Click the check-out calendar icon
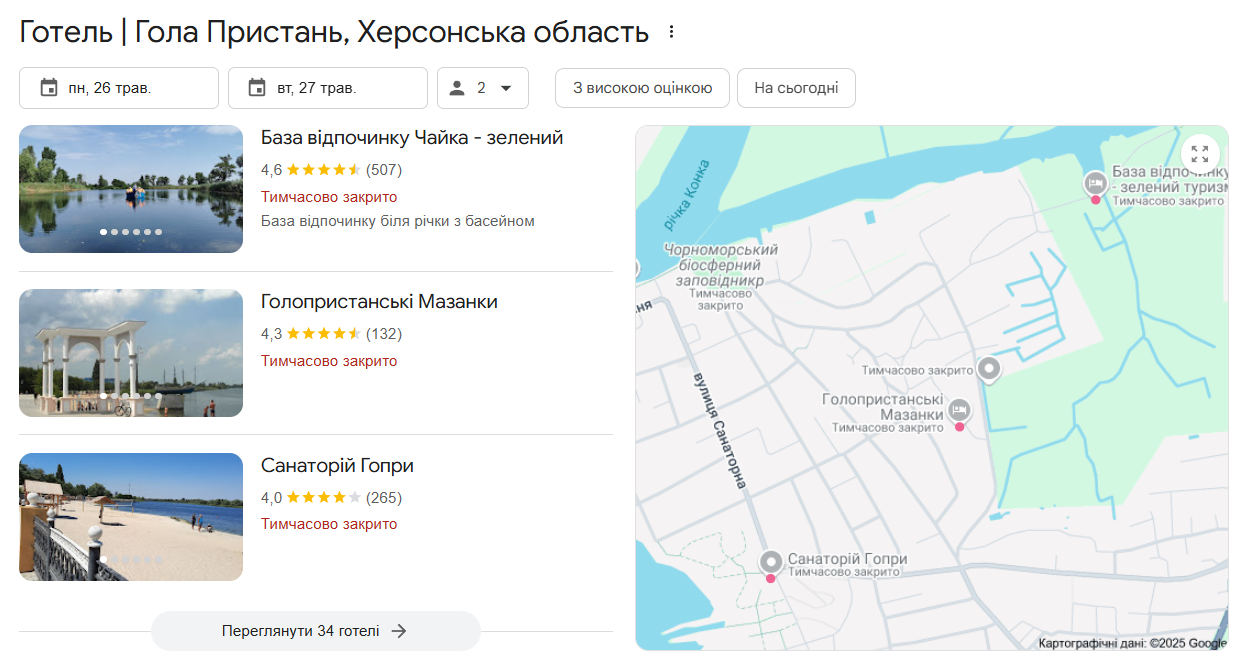This screenshot has width=1250, height=659. (x=257, y=88)
